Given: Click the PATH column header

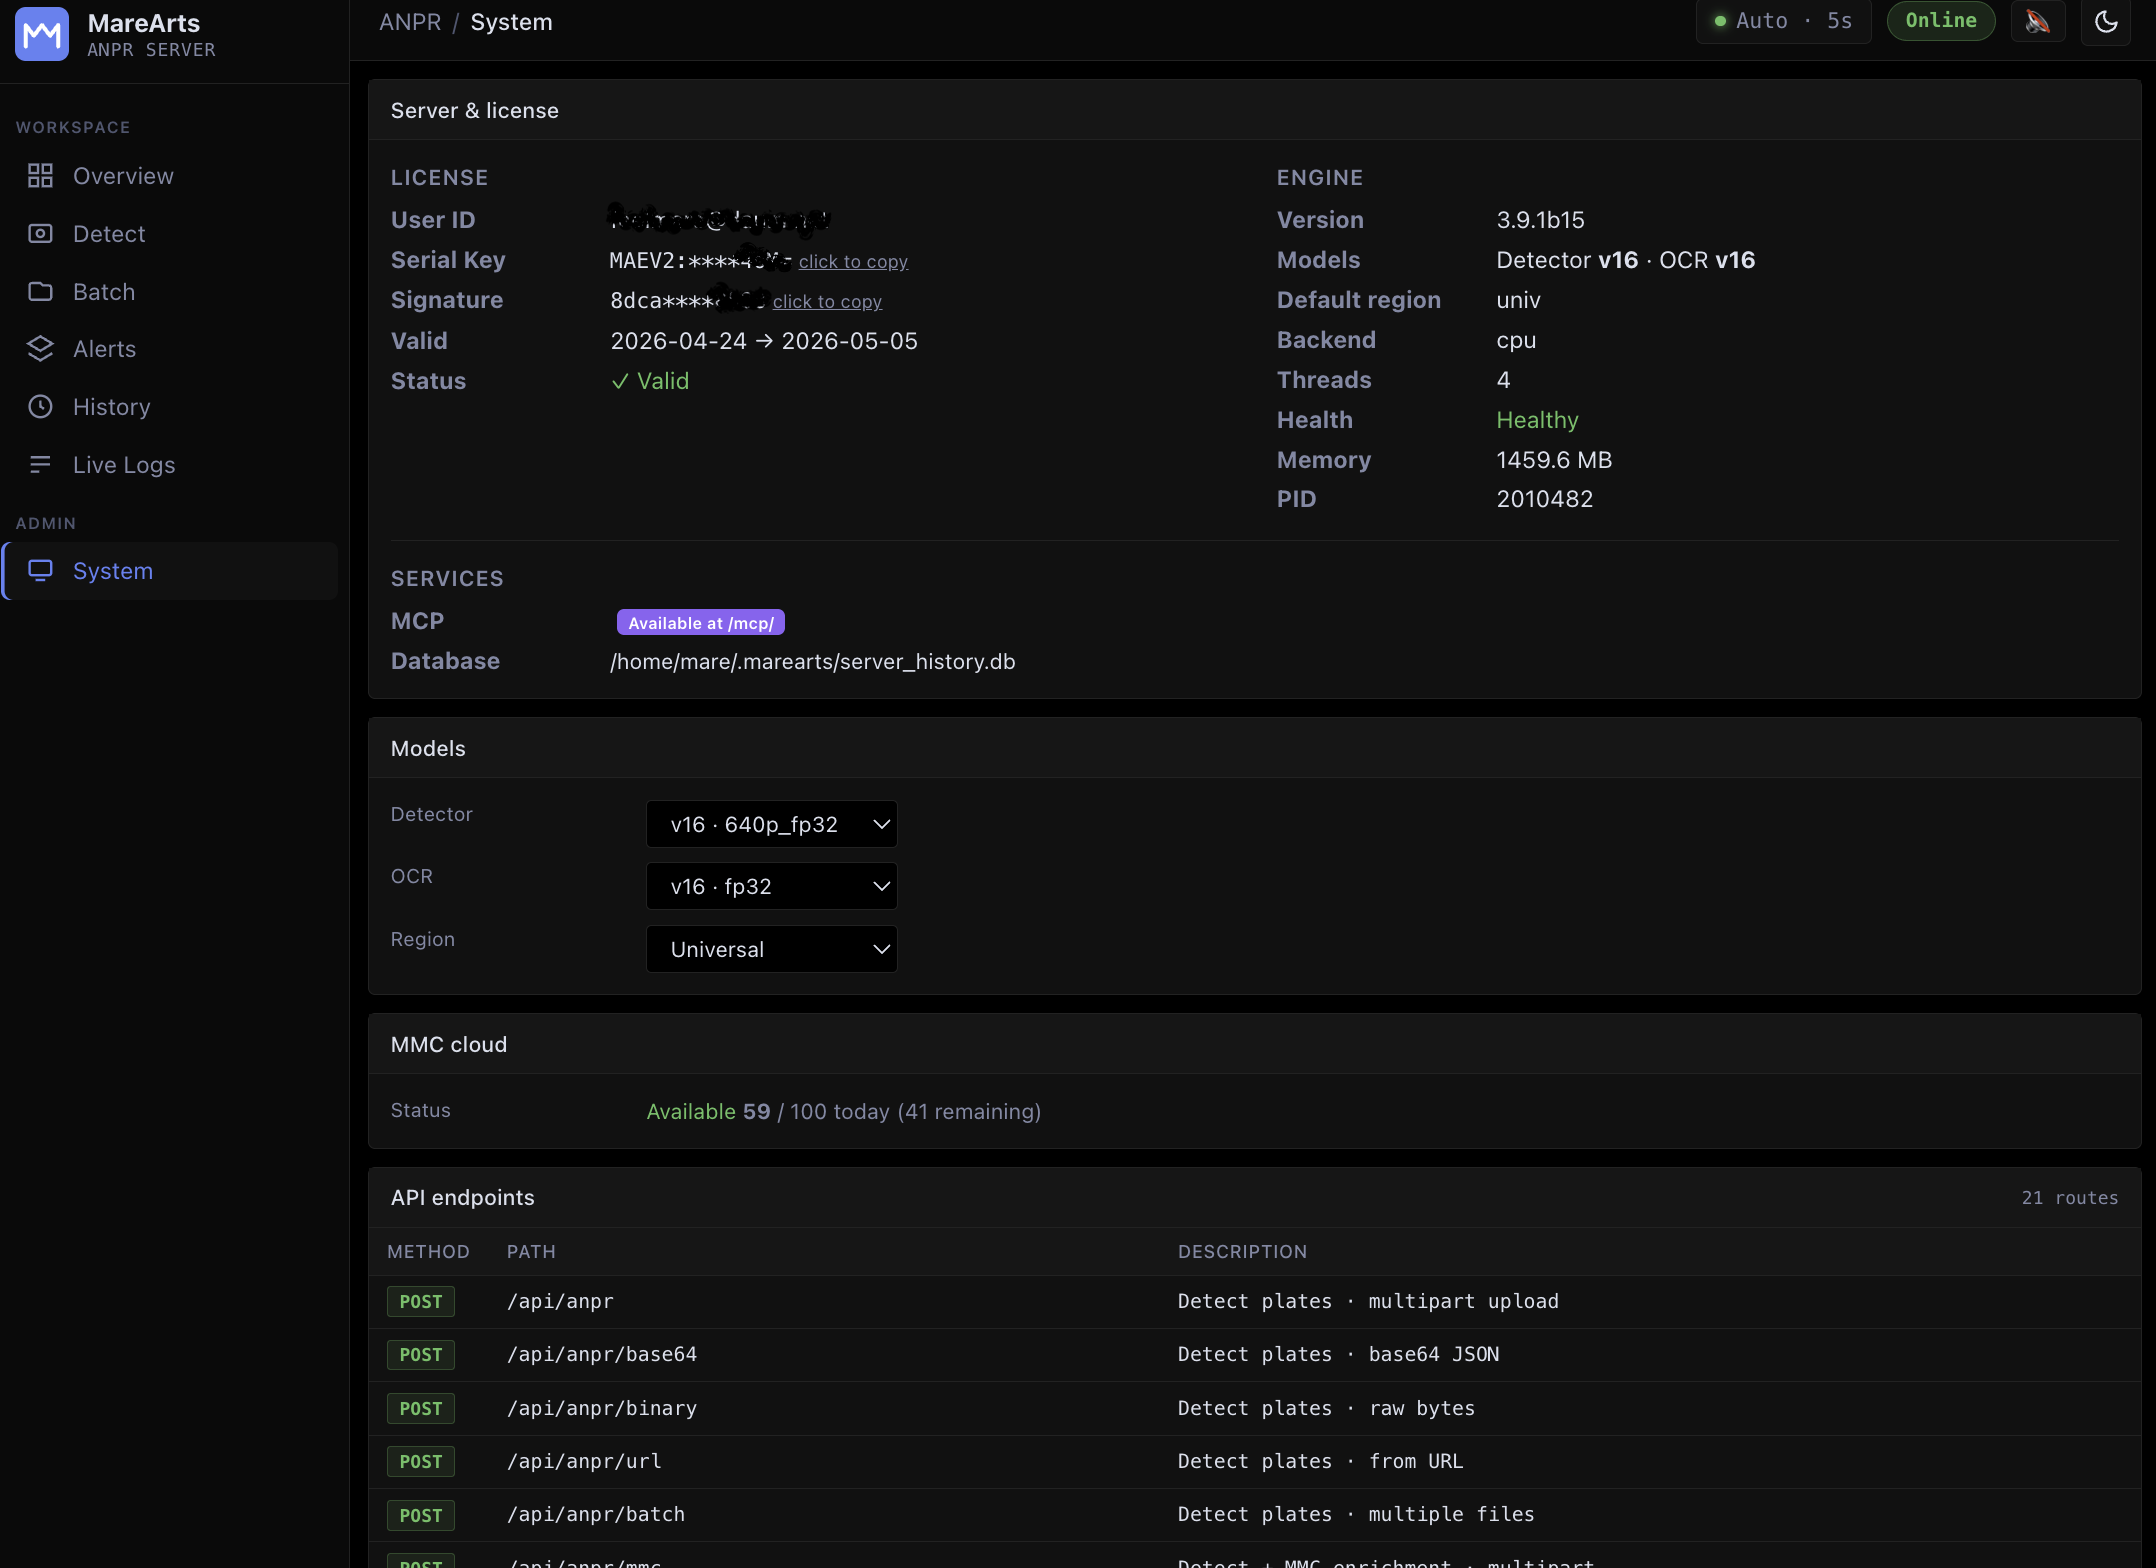Looking at the screenshot, I should pos(531,1252).
